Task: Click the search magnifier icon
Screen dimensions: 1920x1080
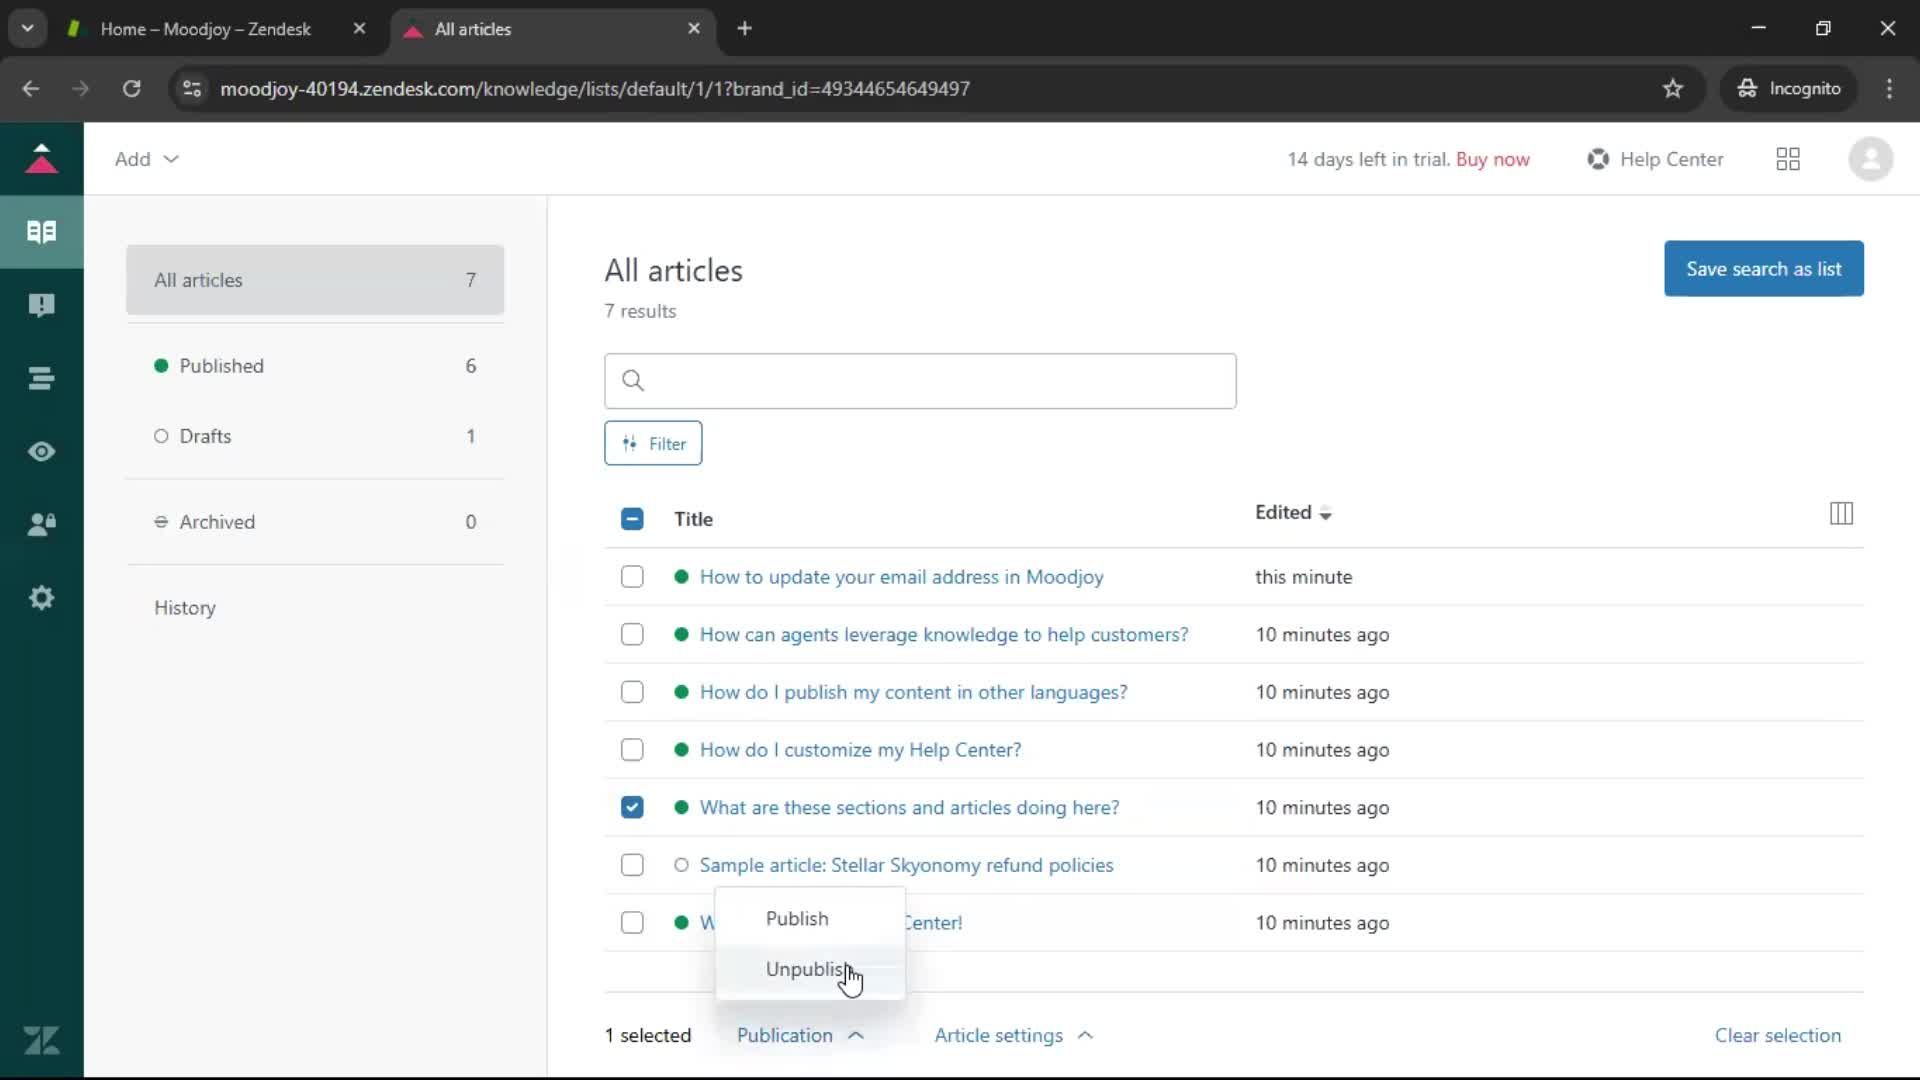Action: 633,380
